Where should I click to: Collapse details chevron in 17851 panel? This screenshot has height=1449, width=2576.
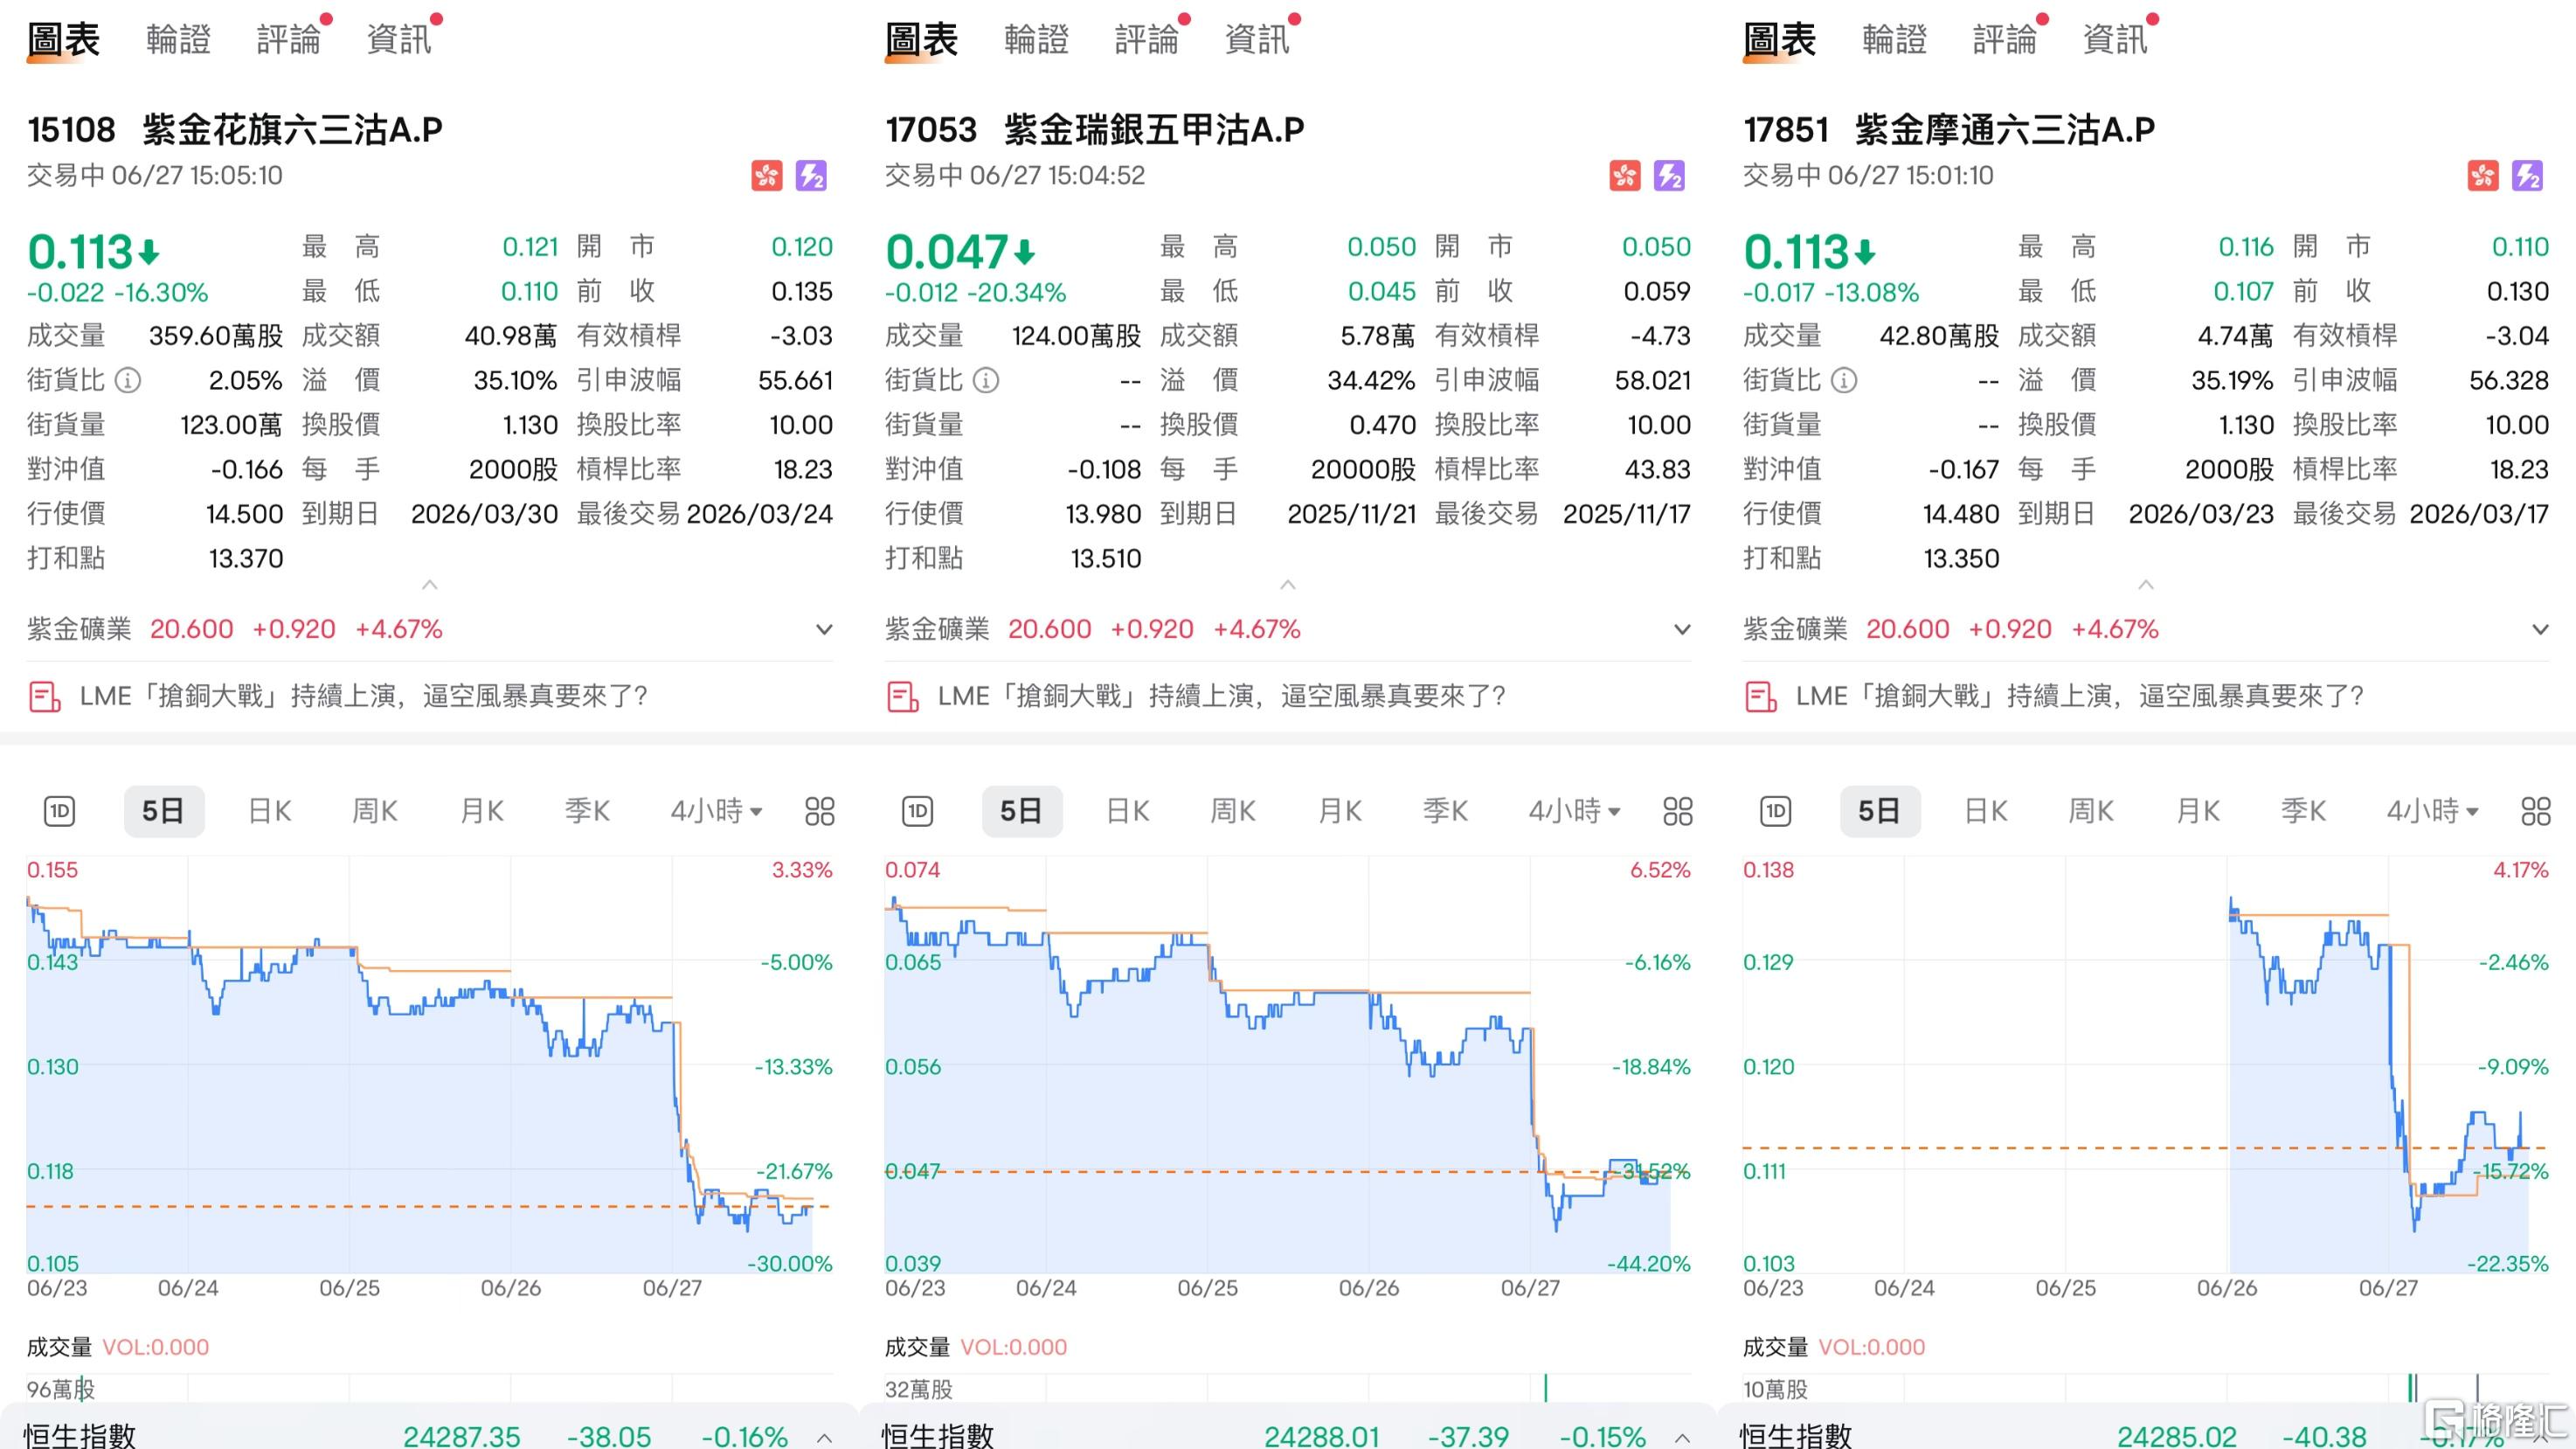[x=2146, y=584]
